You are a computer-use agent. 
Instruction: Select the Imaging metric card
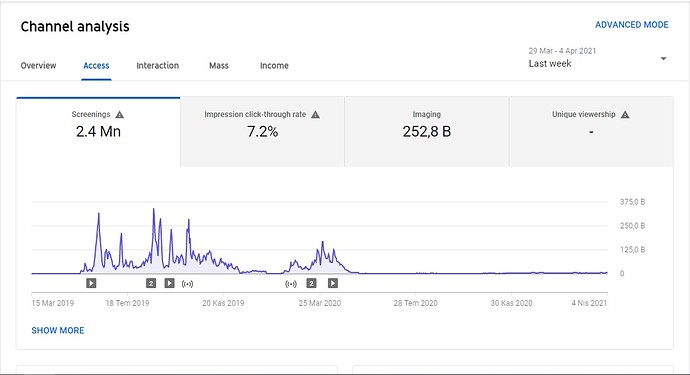coord(426,132)
